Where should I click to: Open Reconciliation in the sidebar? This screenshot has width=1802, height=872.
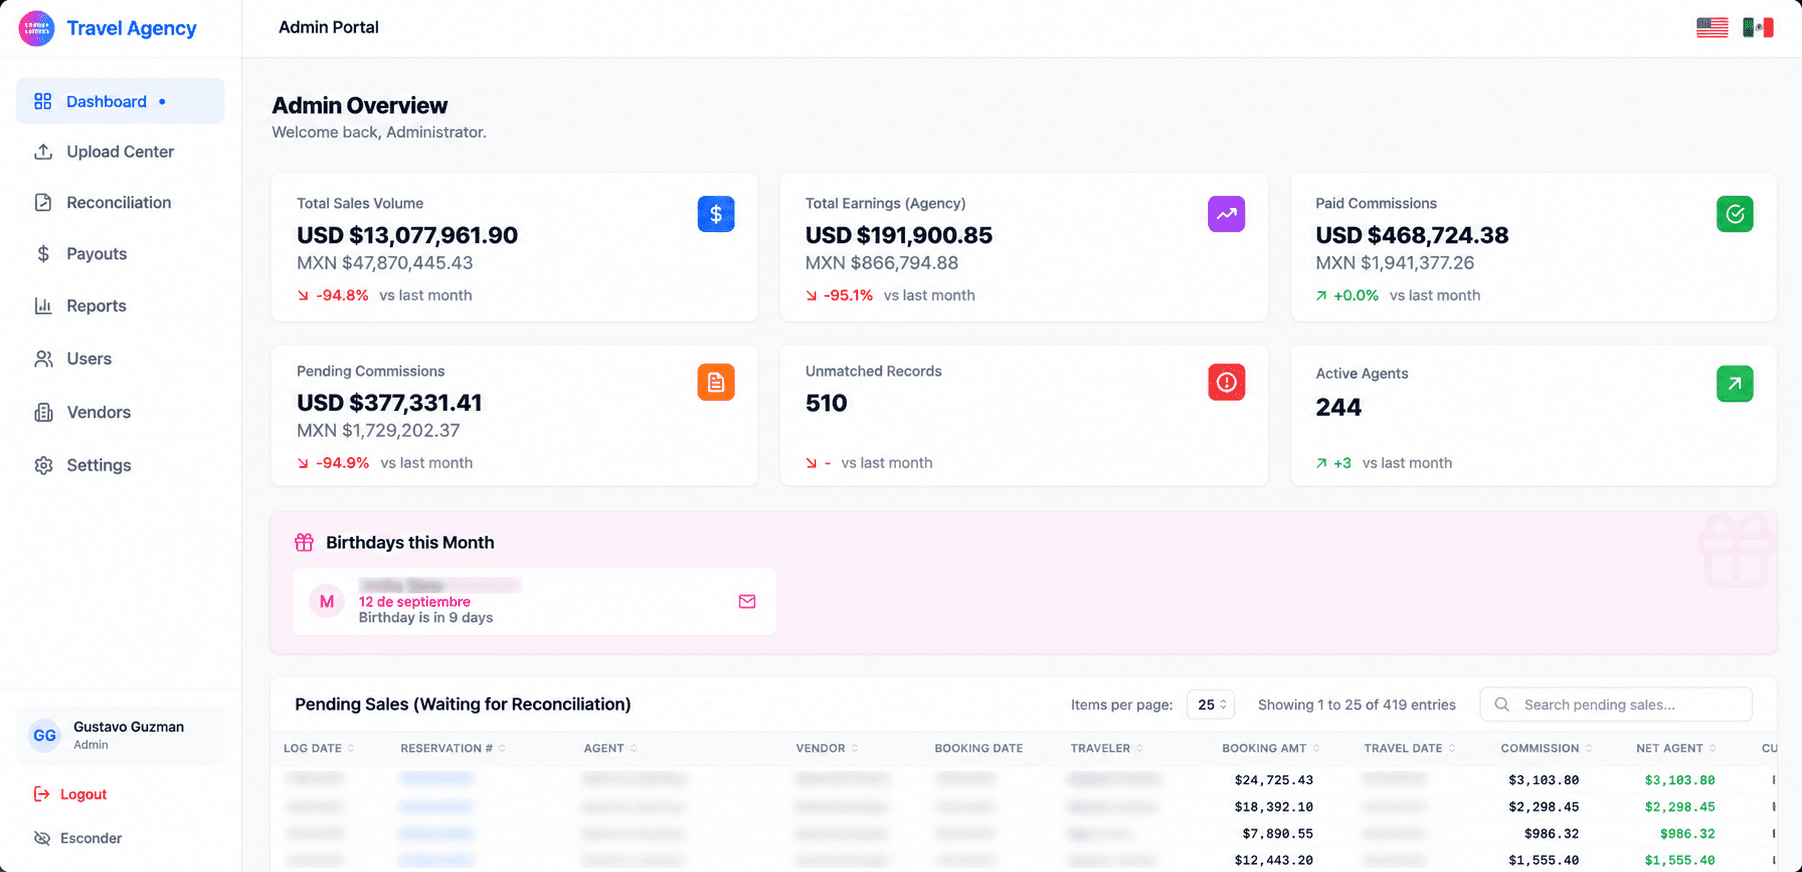tap(120, 203)
